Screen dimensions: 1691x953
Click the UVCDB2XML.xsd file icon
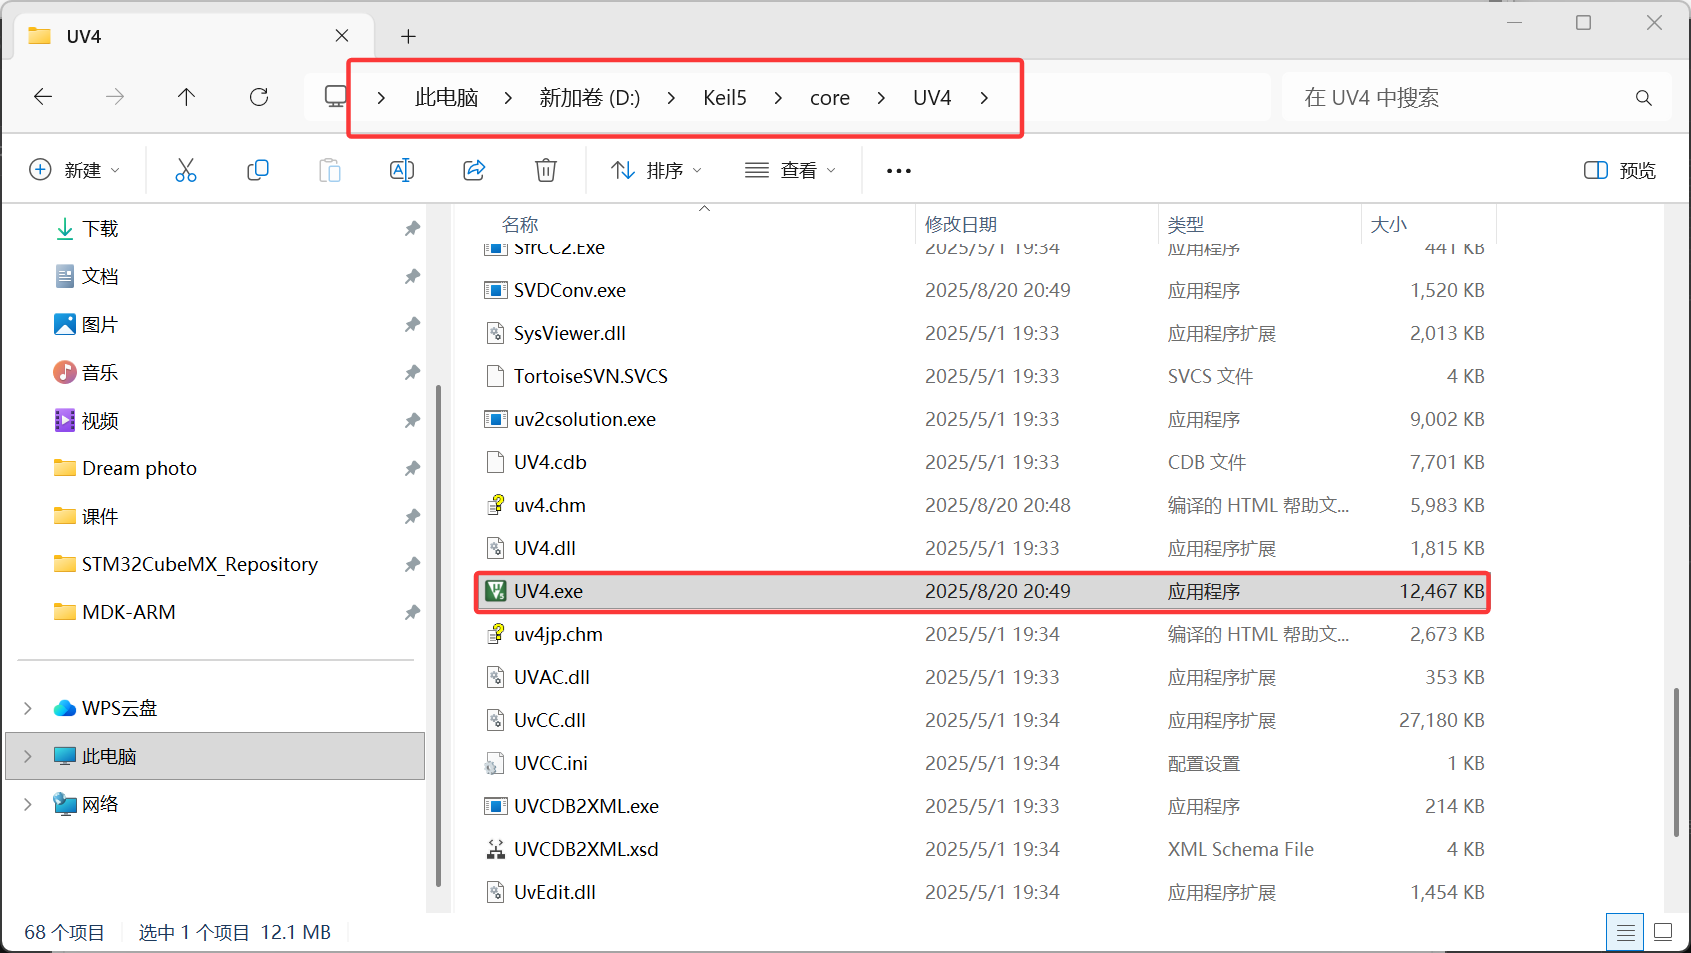pyautogui.click(x=495, y=849)
